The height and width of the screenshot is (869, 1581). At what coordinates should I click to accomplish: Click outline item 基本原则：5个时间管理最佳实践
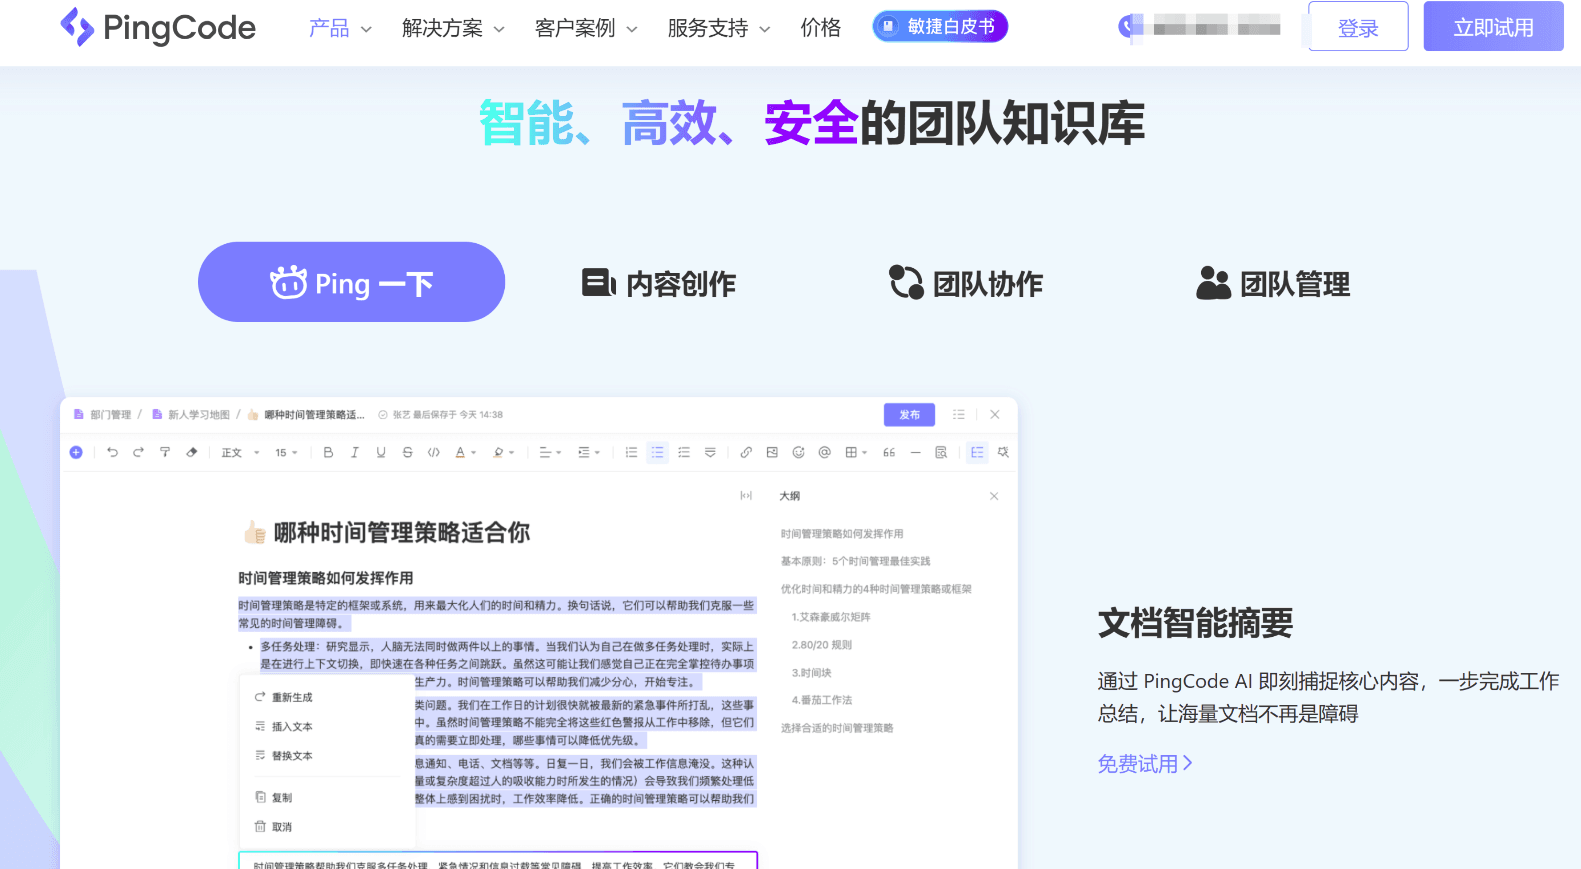856,562
